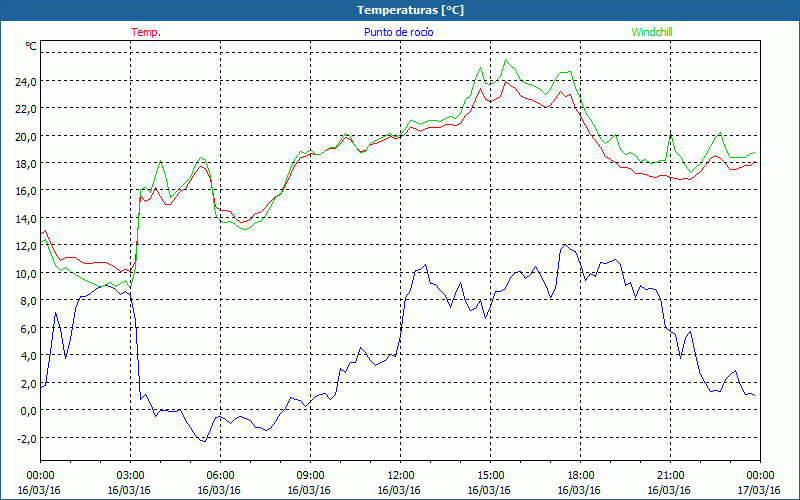Click the 'Temperaturas [°C]' chart title

410,10
